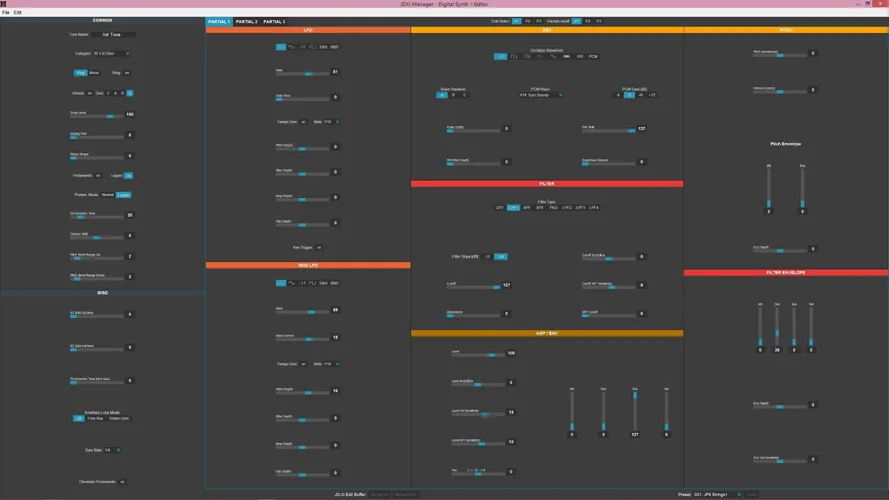The width and height of the screenshot is (889, 500).
Task: Toggle LFO Key Trigger on
Action: tap(319, 247)
